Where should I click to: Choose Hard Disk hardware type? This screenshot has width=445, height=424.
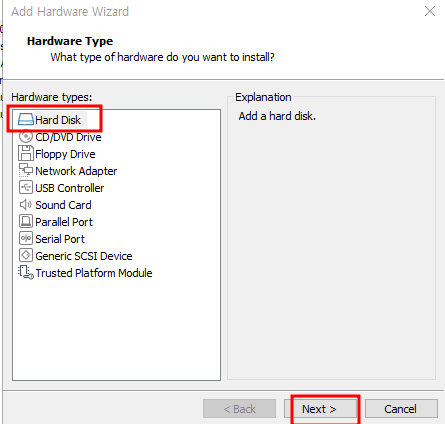pyautogui.click(x=58, y=120)
